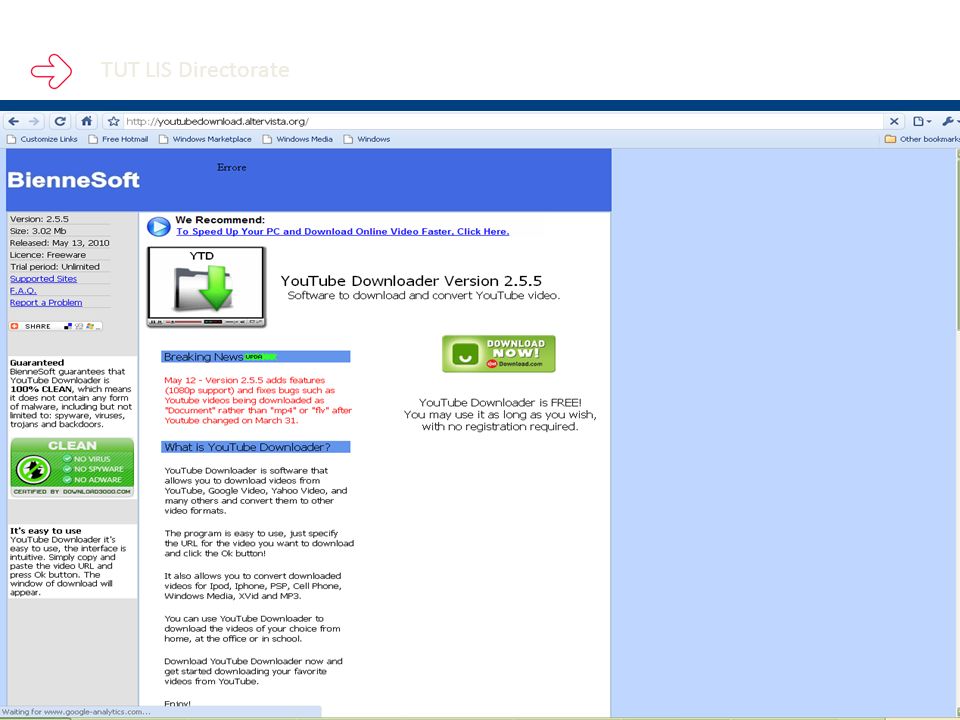Click the BienneSoft logo
The image size is (960, 720).
(73, 179)
